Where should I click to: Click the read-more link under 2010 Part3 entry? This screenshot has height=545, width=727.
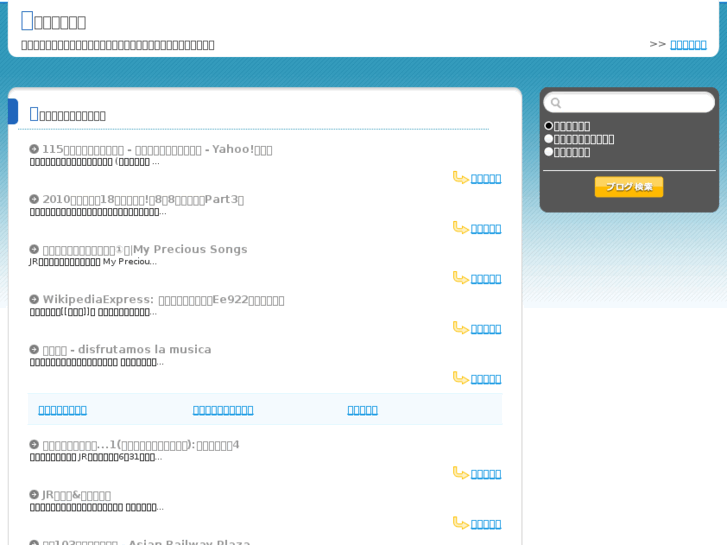point(486,229)
